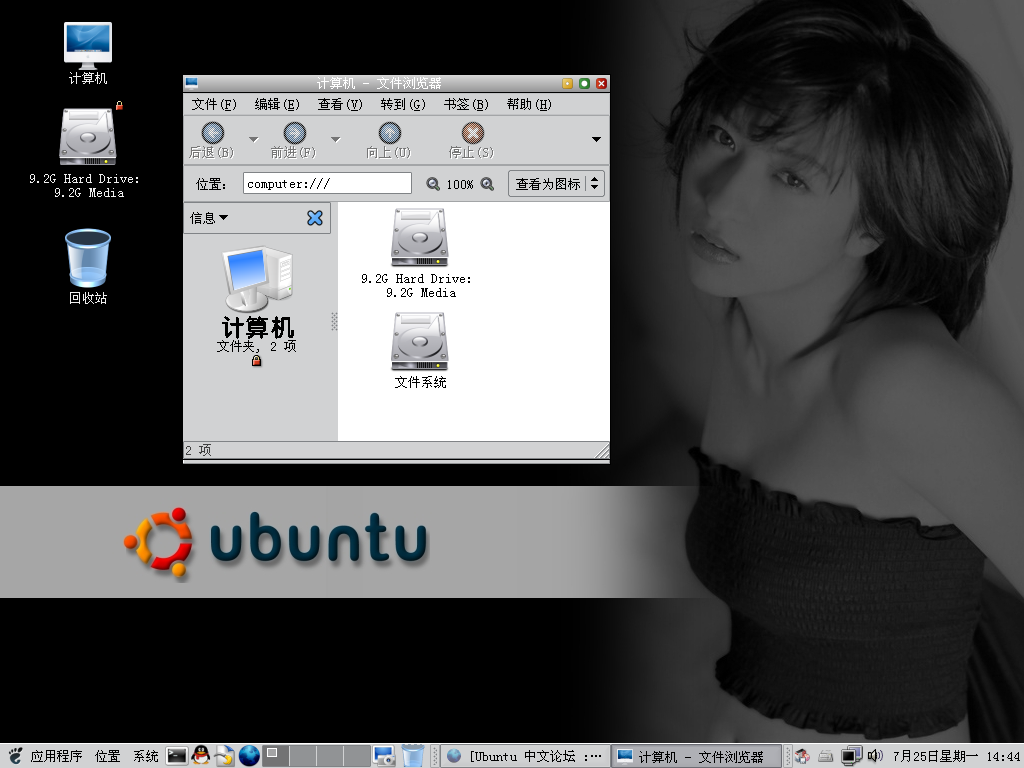The image size is (1024, 768).
Task: Click the window menu icon in title bar
Action: tap(191, 83)
